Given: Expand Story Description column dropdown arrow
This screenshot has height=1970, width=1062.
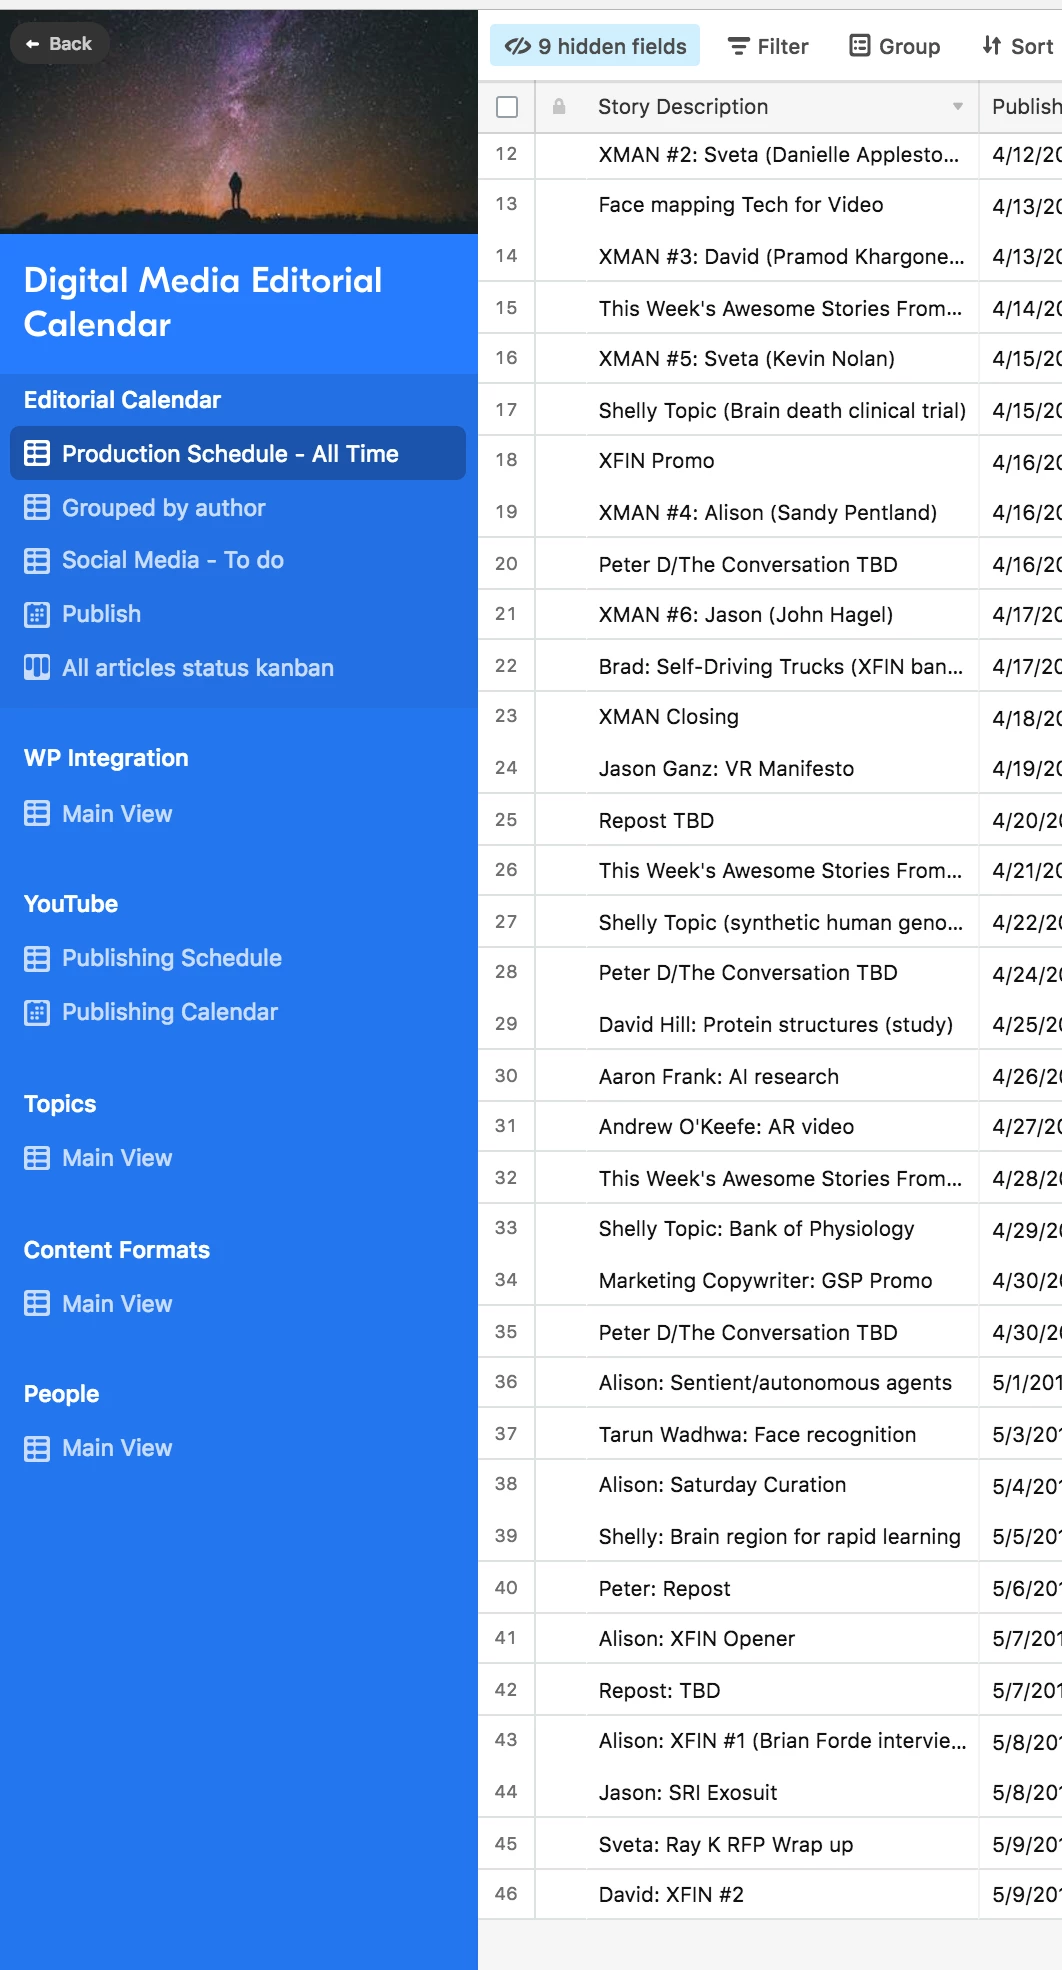Looking at the screenshot, I should (x=958, y=106).
